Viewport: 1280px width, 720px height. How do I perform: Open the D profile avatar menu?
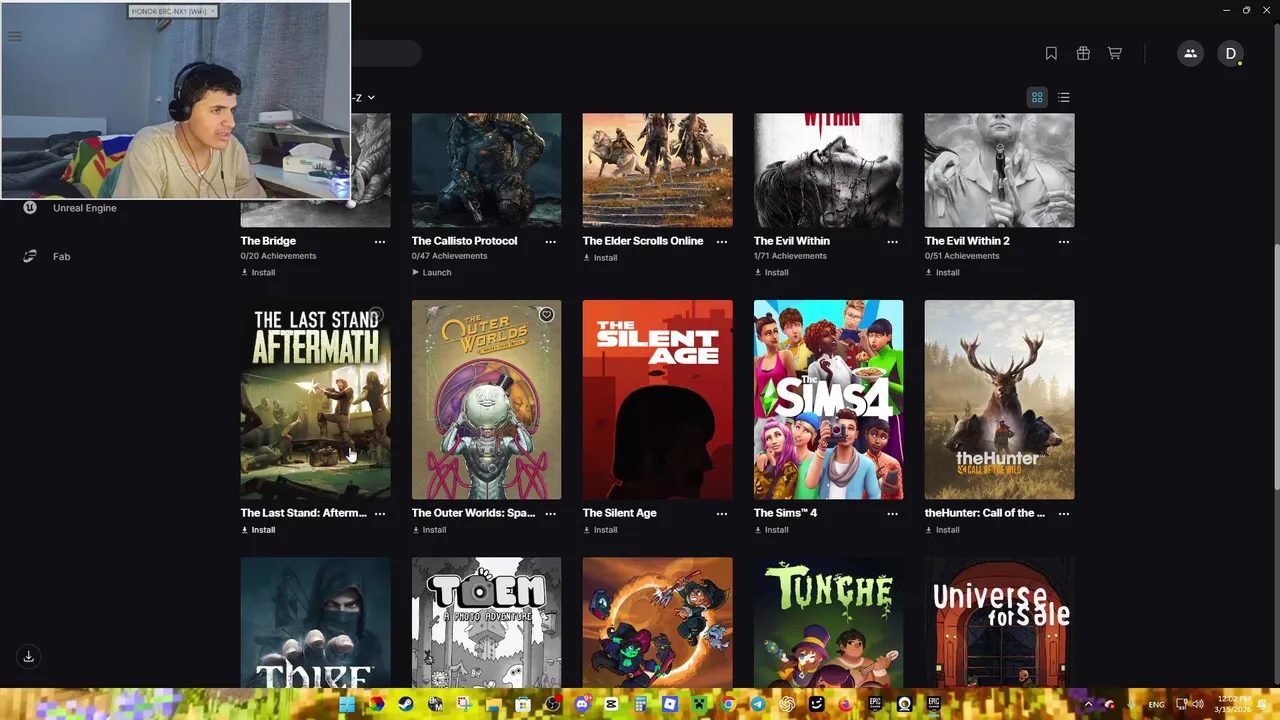tap(1231, 54)
